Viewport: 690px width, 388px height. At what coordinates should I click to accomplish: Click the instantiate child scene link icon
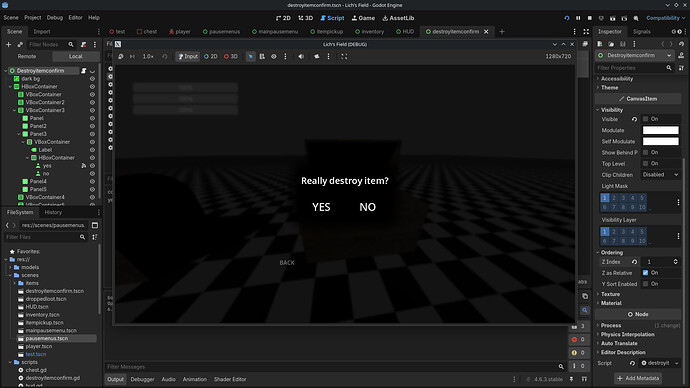tap(20, 44)
